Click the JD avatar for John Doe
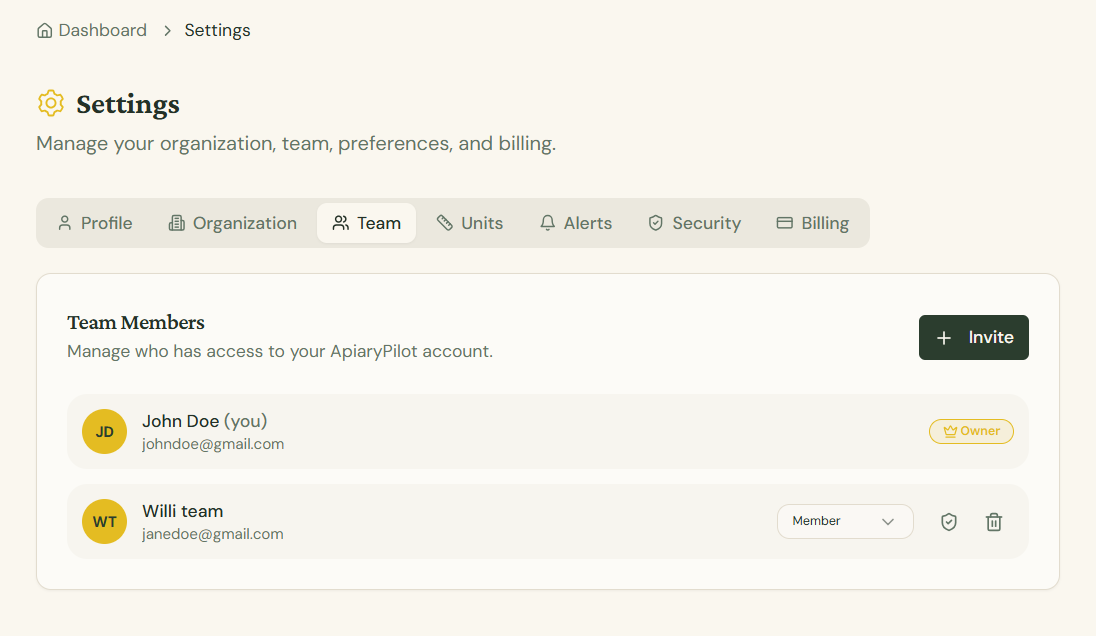This screenshot has height=636, width=1096. tap(104, 432)
